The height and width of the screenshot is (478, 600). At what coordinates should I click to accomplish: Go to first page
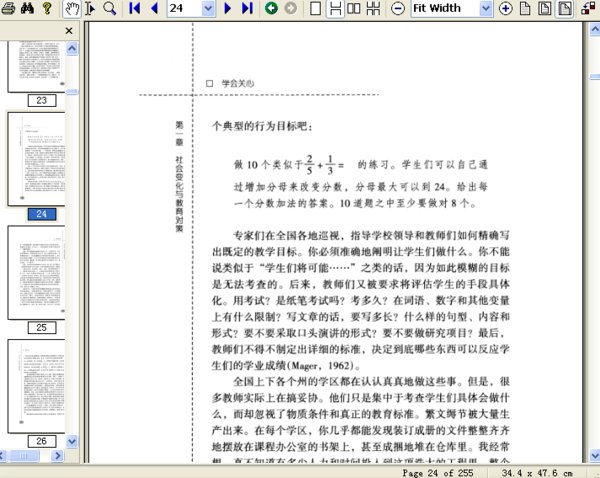[x=134, y=8]
